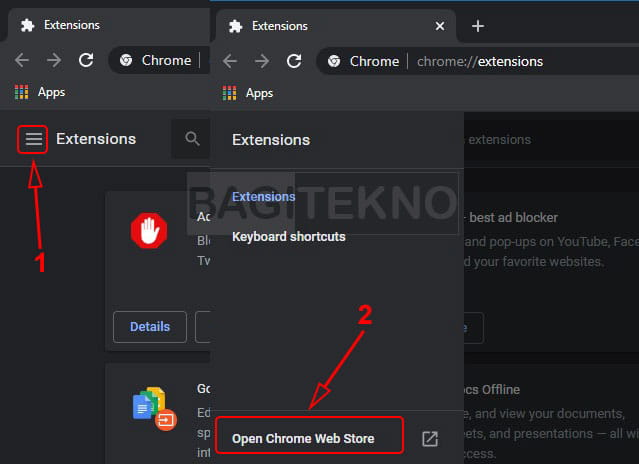Reload the page in the right browser window
Image resolution: width=639 pixels, height=464 pixels.
[294, 62]
